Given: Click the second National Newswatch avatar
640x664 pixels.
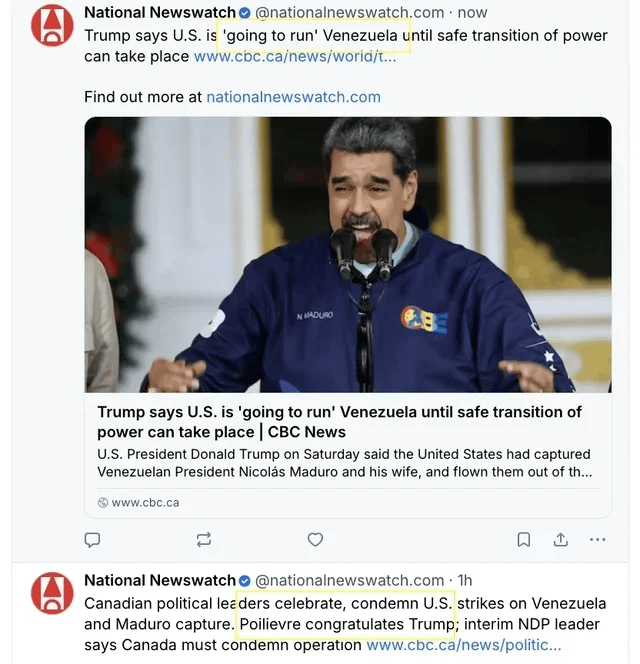Looking at the screenshot, I should click(52, 593).
